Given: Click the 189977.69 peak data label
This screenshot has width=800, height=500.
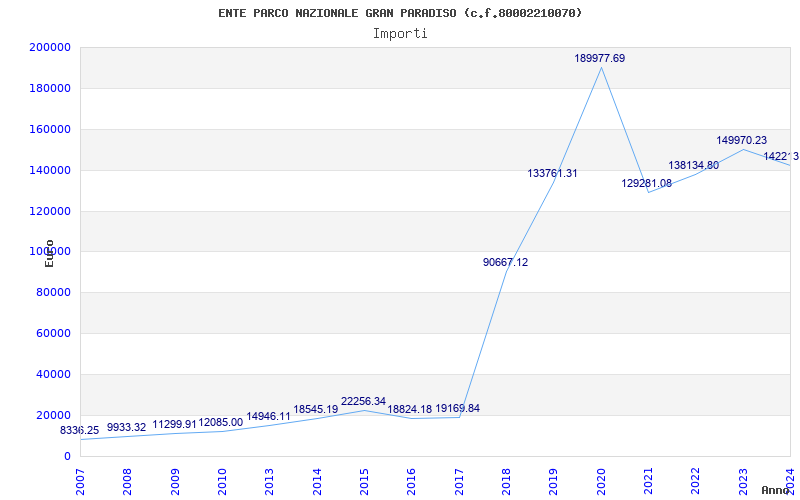Looking at the screenshot, I should click(x=599, y=58).
